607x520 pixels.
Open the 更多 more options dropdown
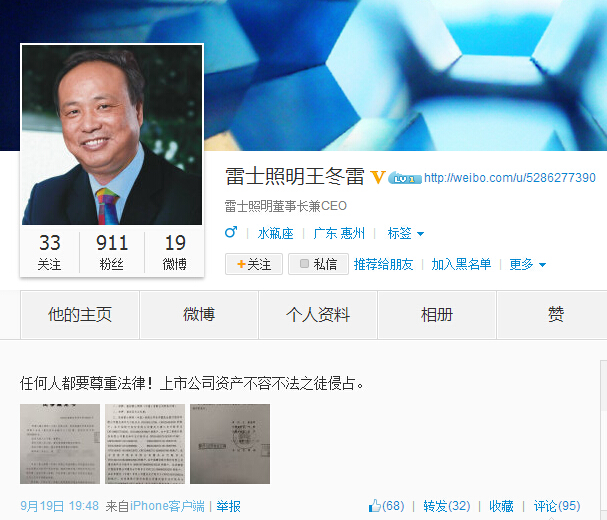click(x=527, y=264)
